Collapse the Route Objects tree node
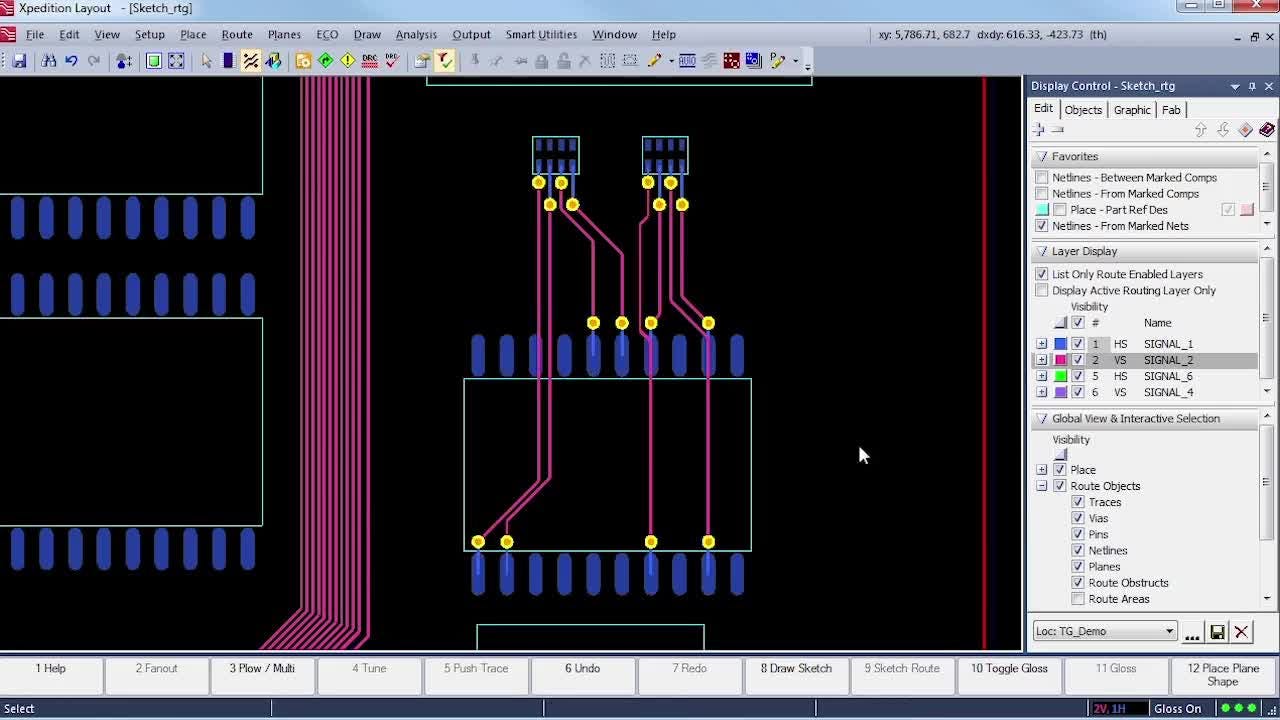 (1042, 486)
